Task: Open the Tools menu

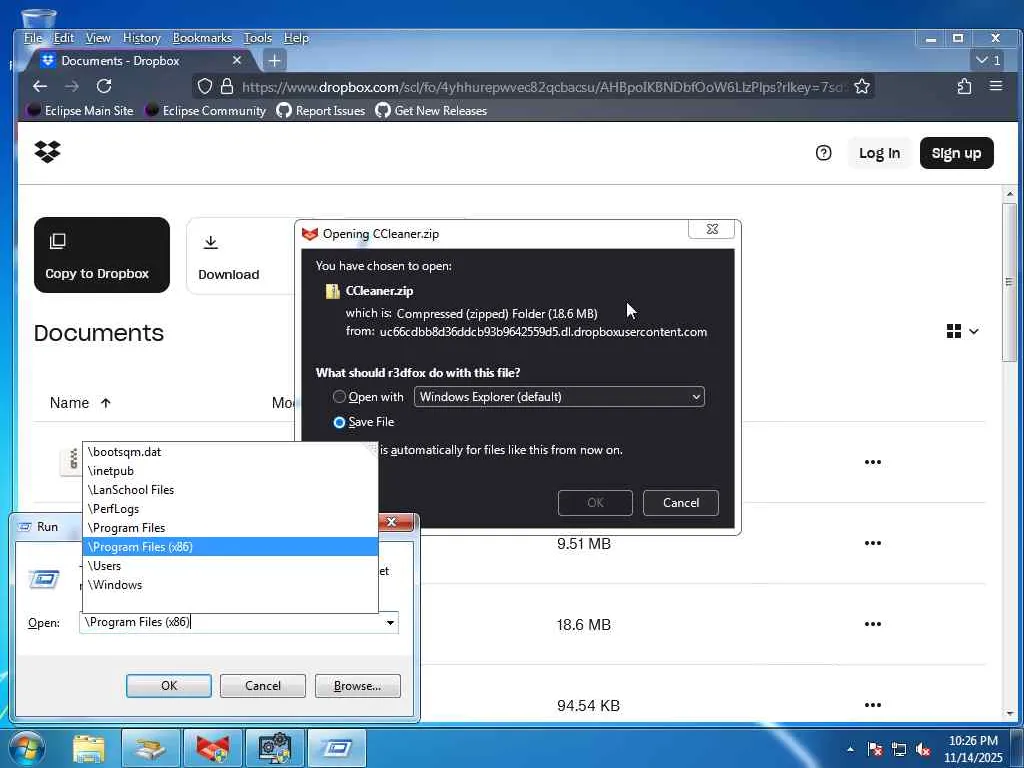Action: 257,38
